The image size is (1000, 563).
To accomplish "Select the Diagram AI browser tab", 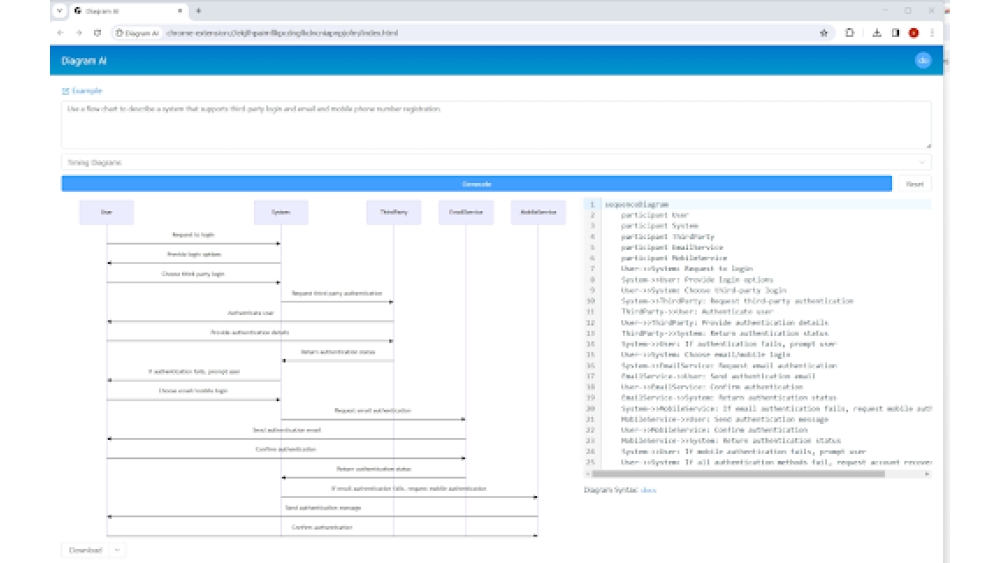I will [128, 11].
